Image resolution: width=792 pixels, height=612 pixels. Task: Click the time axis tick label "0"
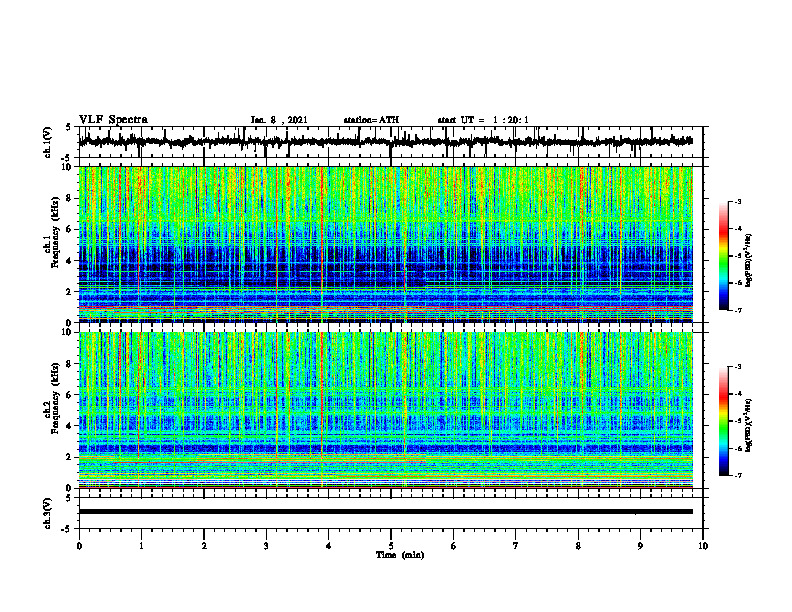click(x=79, y=546)
